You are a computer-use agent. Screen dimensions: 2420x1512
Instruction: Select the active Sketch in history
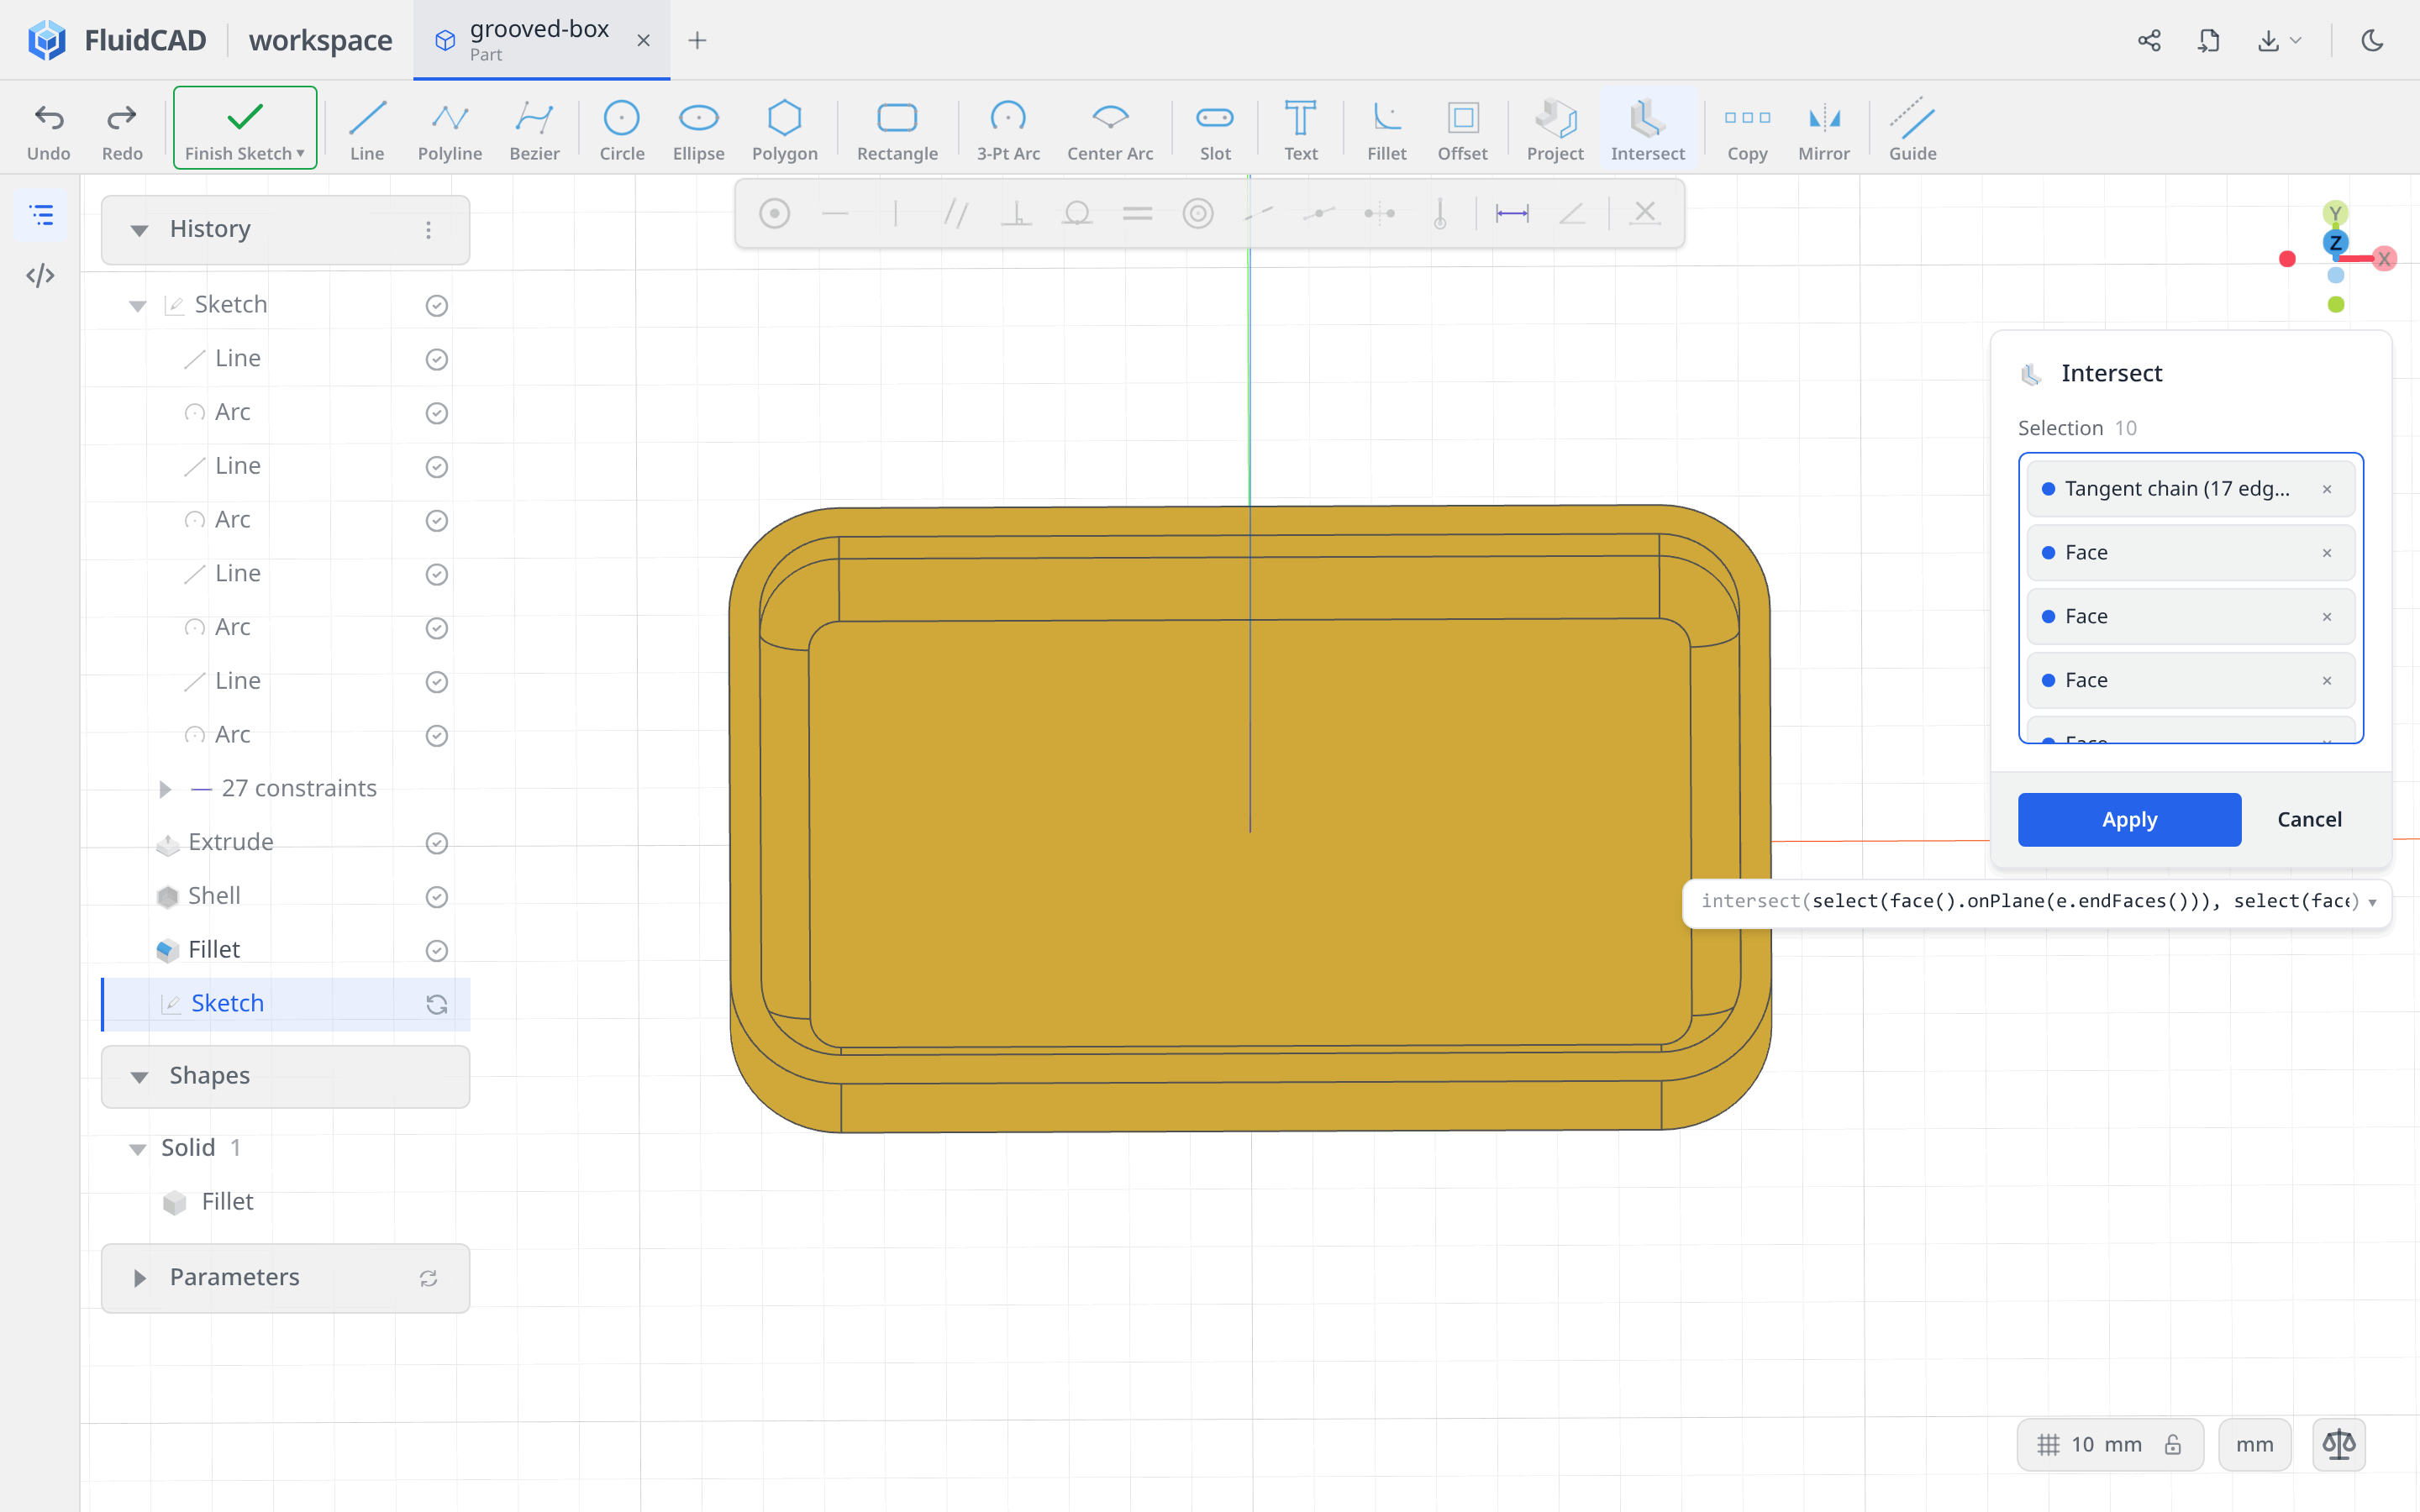tap(287, 1003)
